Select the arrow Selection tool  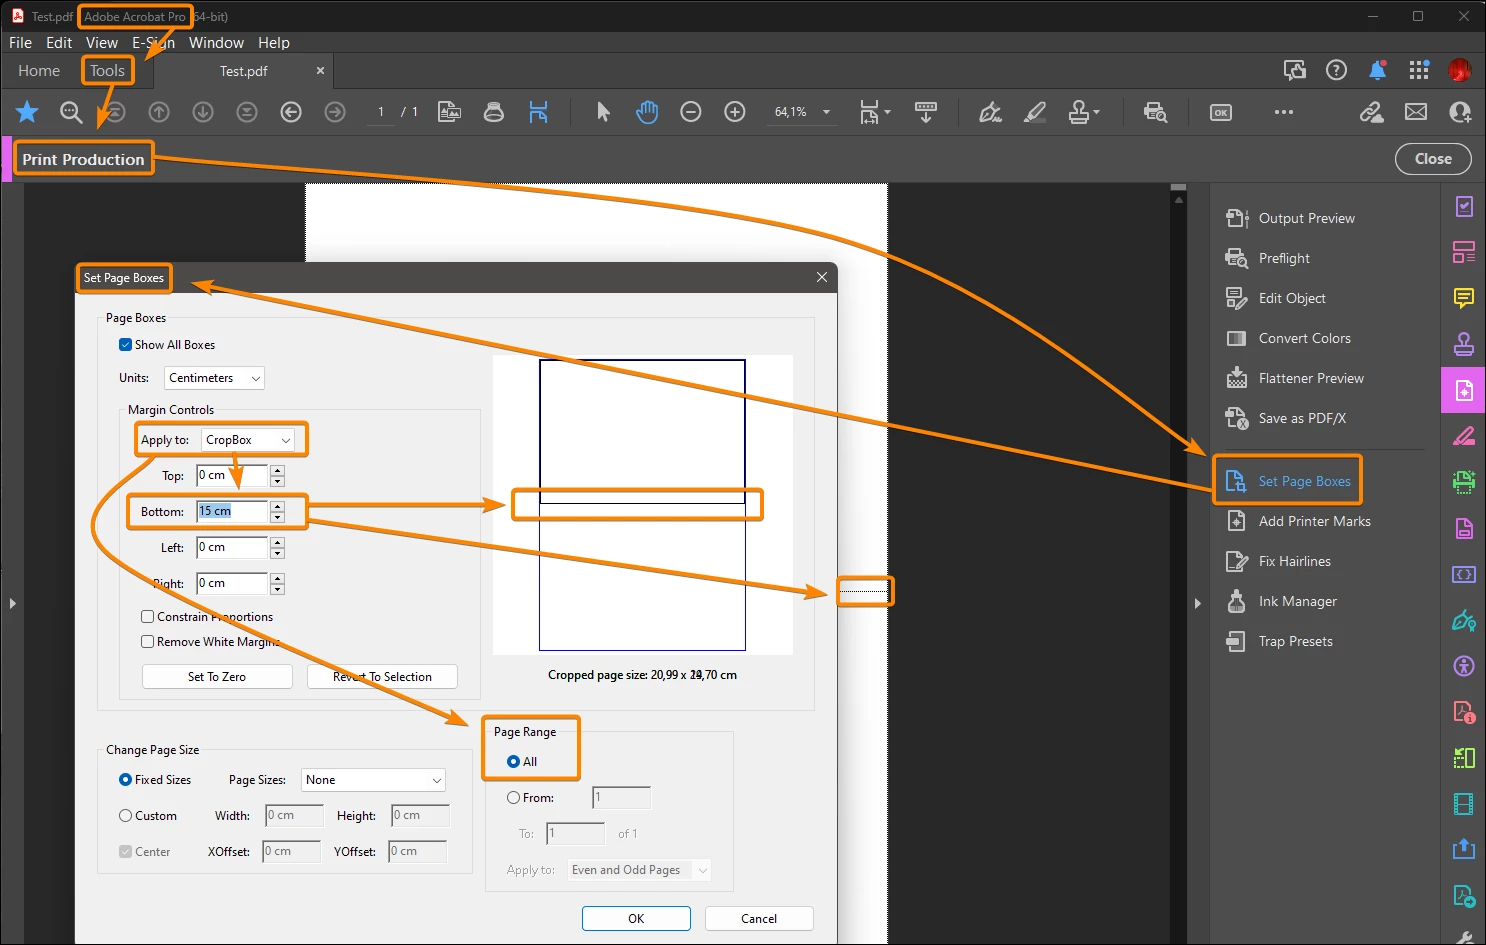pos(603,112)
